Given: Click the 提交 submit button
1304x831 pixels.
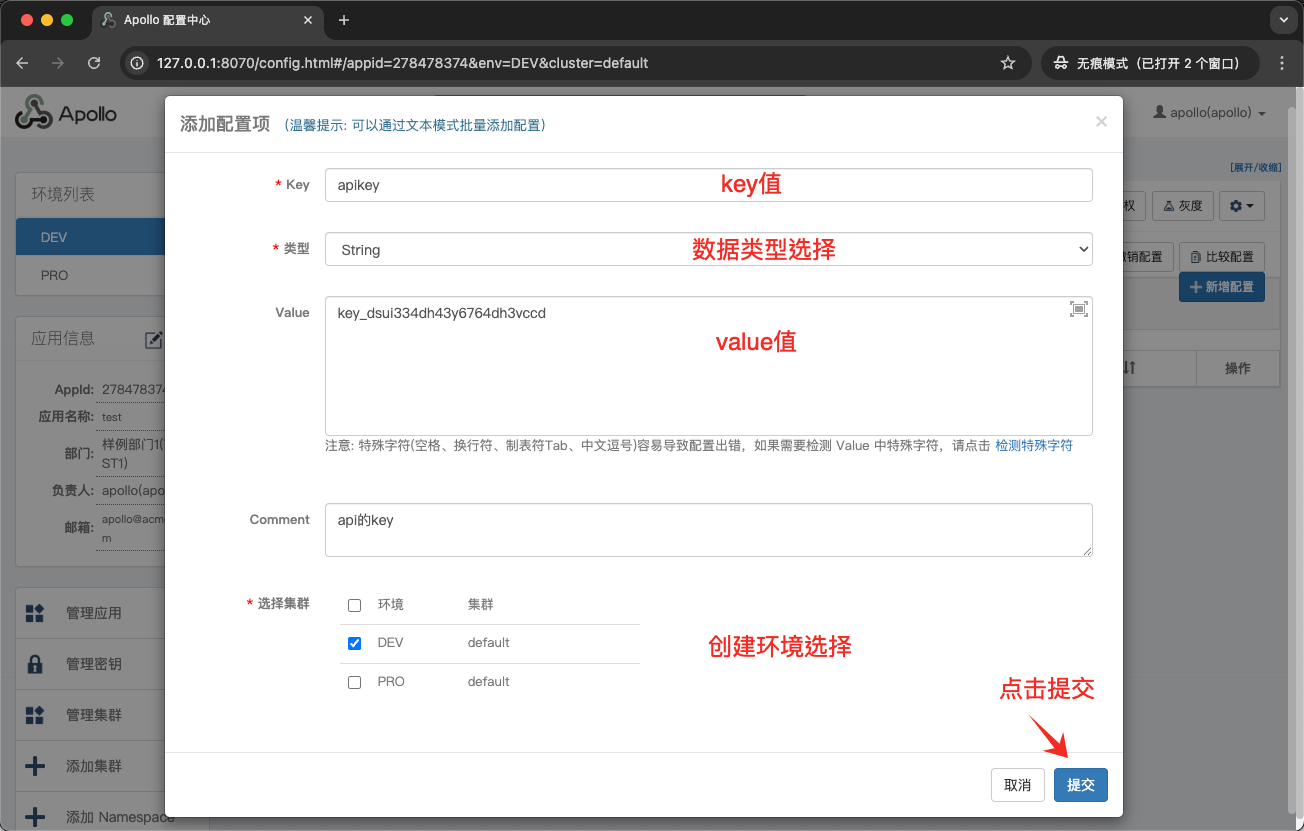Looking at the screenshot, I should tap(1080, 785).
